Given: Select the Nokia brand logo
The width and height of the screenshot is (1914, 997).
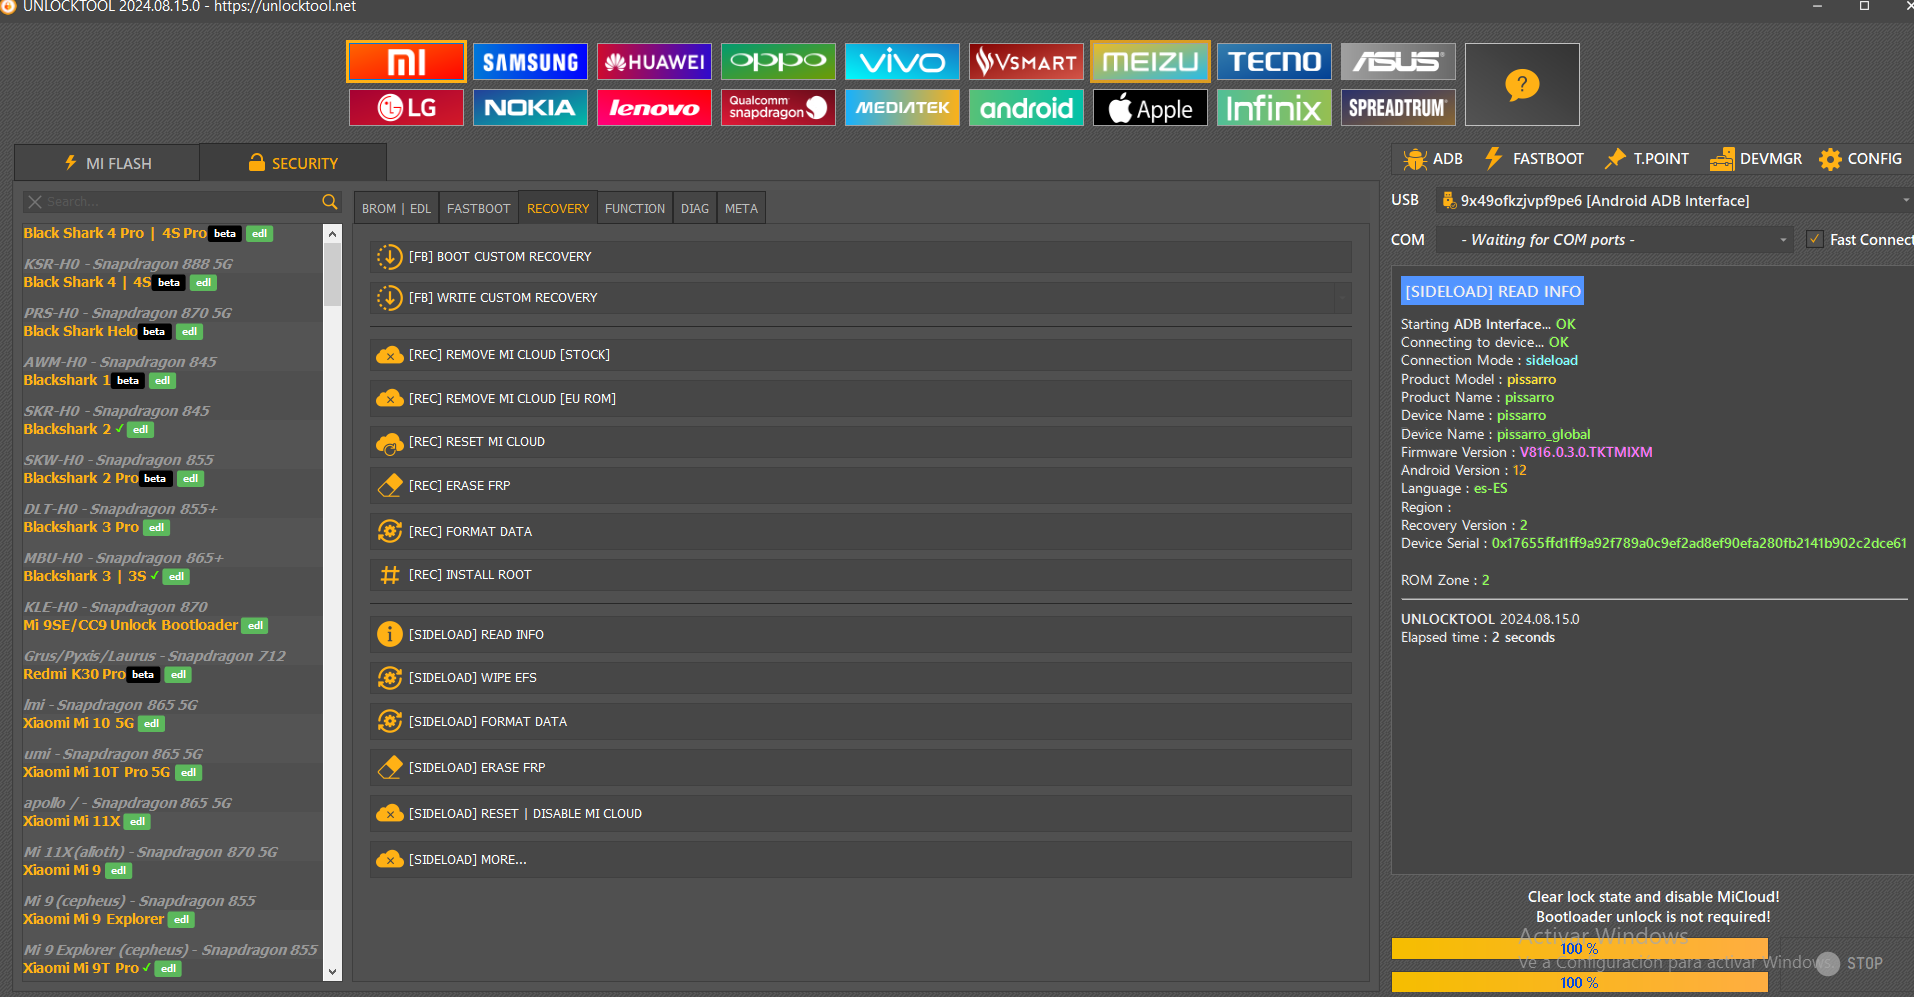Looking at the screenshot, I should click(530, 108).
